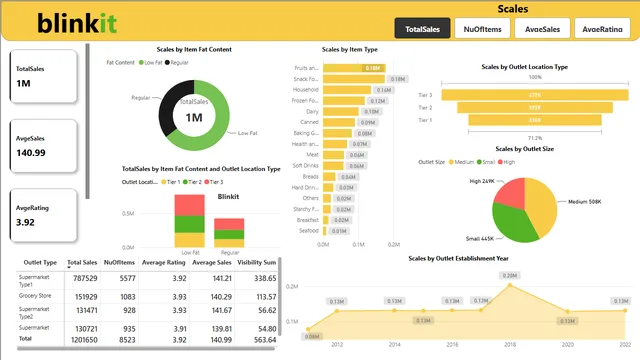
Task: Select the Tier 3 funnel bar
Action: click(535, 95)
